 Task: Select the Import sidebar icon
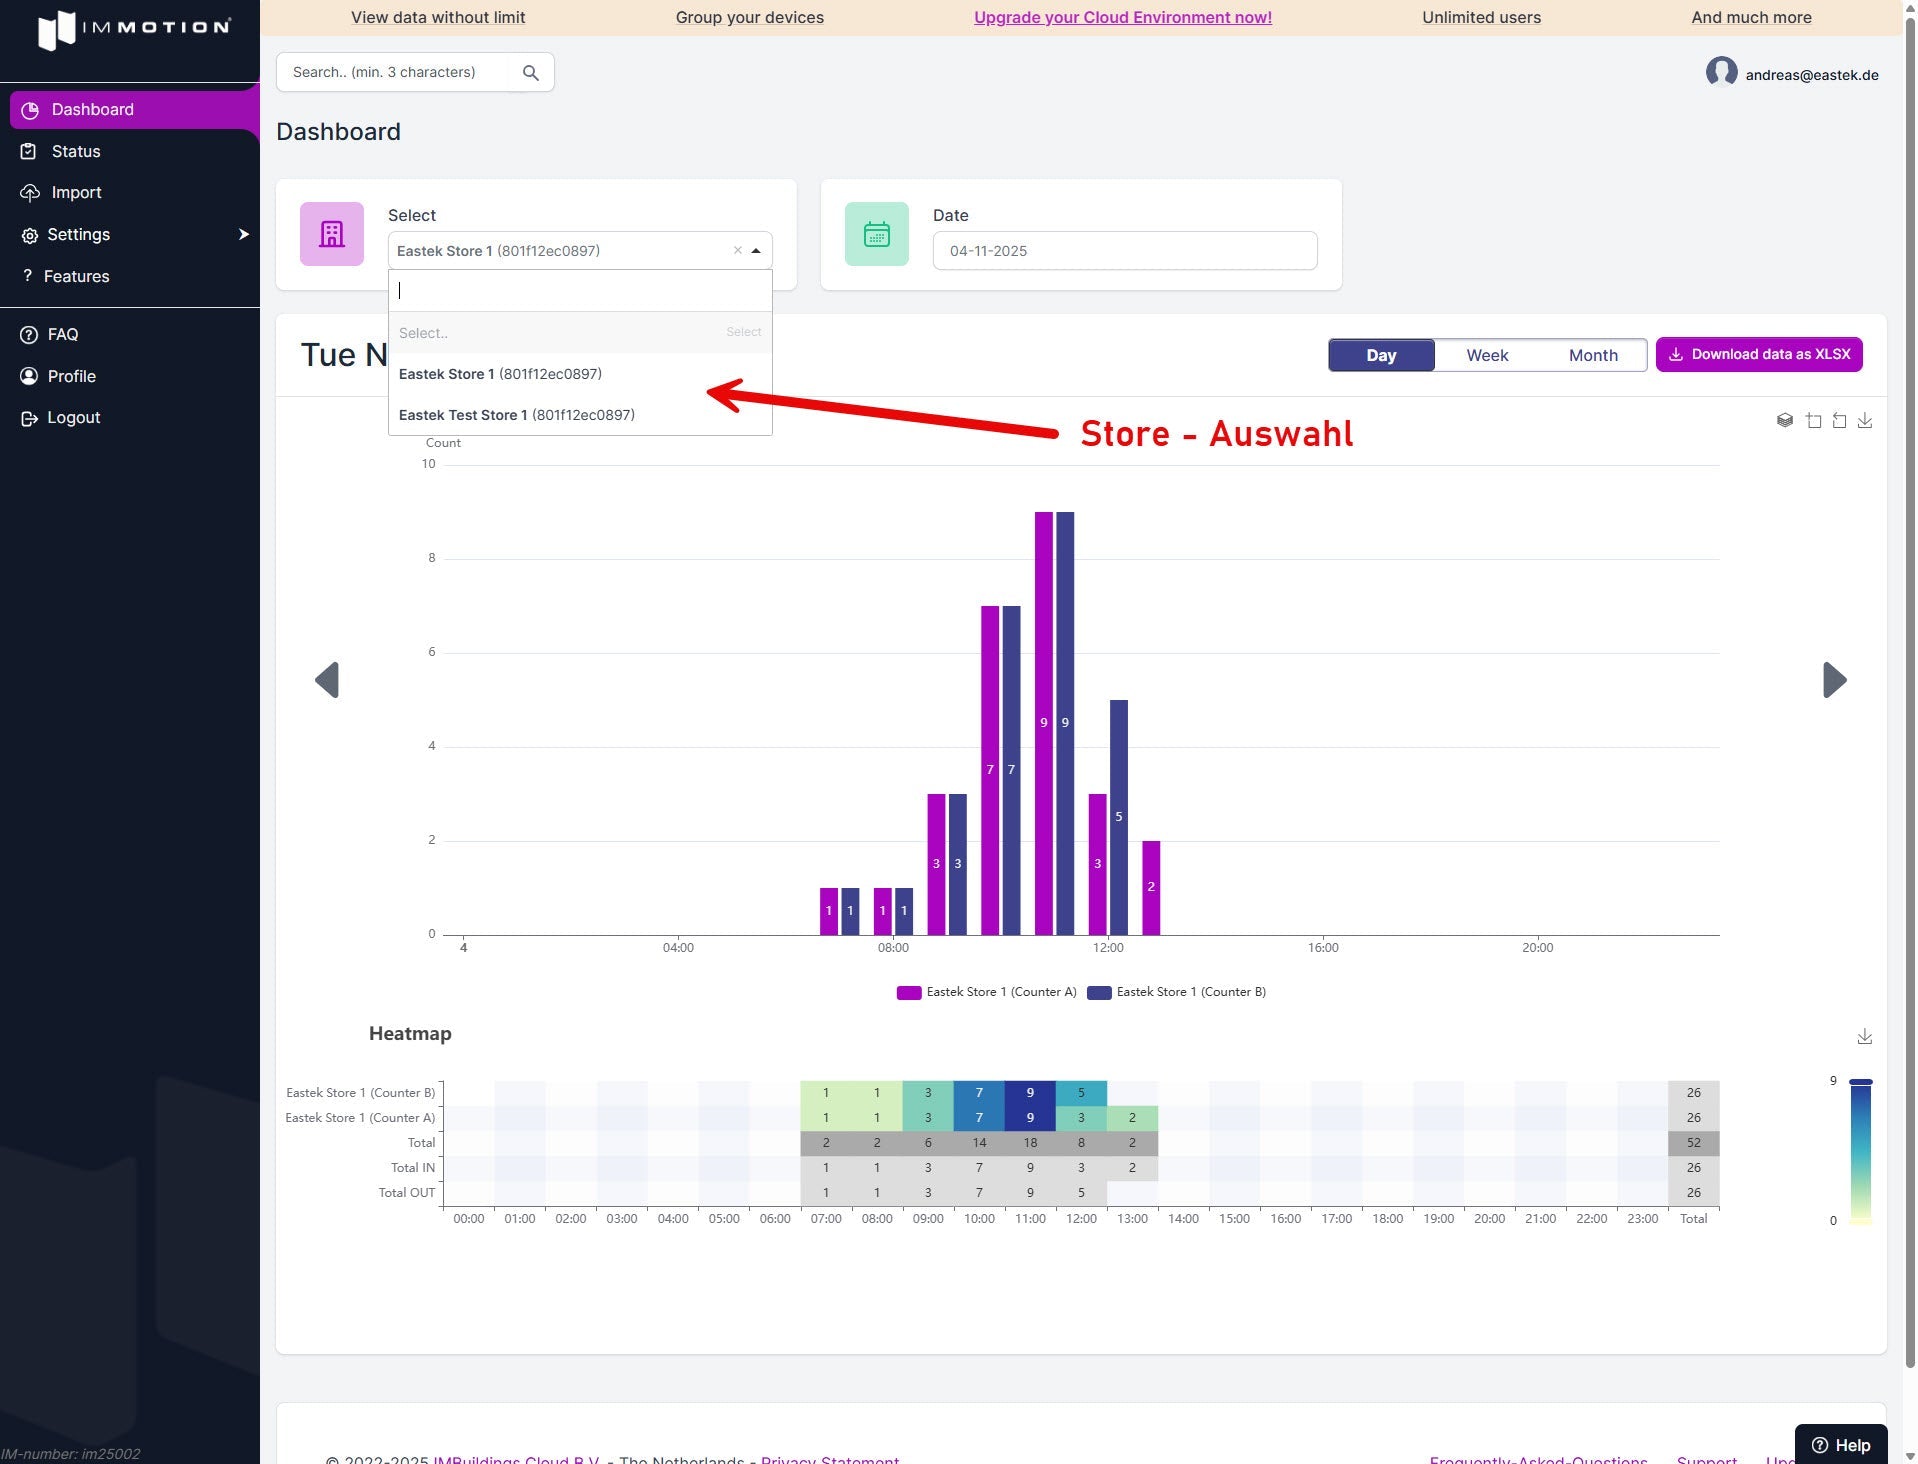click(31, 192)
